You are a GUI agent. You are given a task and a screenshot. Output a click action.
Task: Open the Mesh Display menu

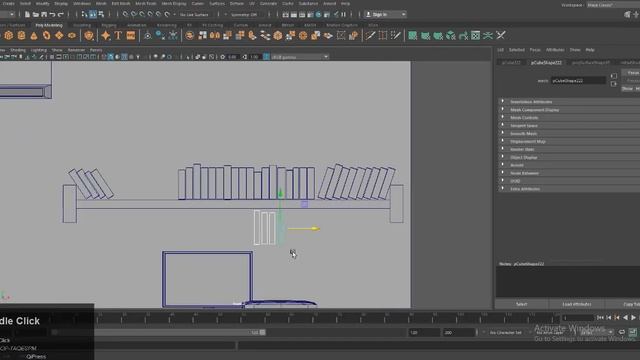coord(174,3)
